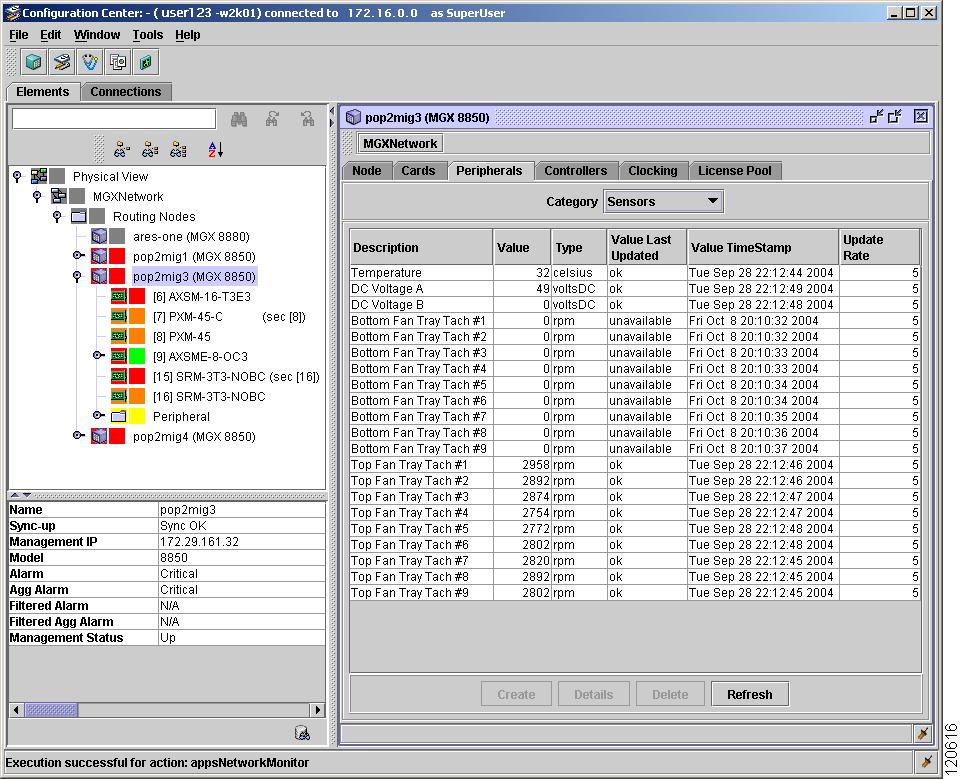Open the Controllers tab
Image resolution: width=962 pixels, height=779 pixels.
pos(575,171)
